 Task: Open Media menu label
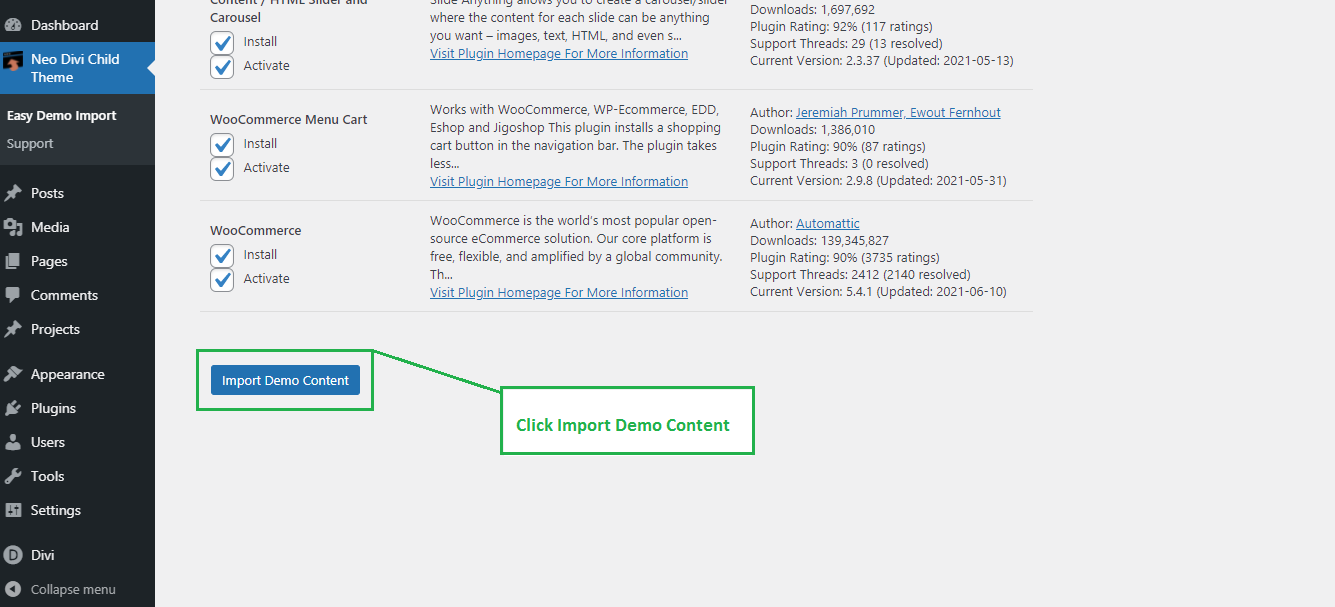coord(50,227)
